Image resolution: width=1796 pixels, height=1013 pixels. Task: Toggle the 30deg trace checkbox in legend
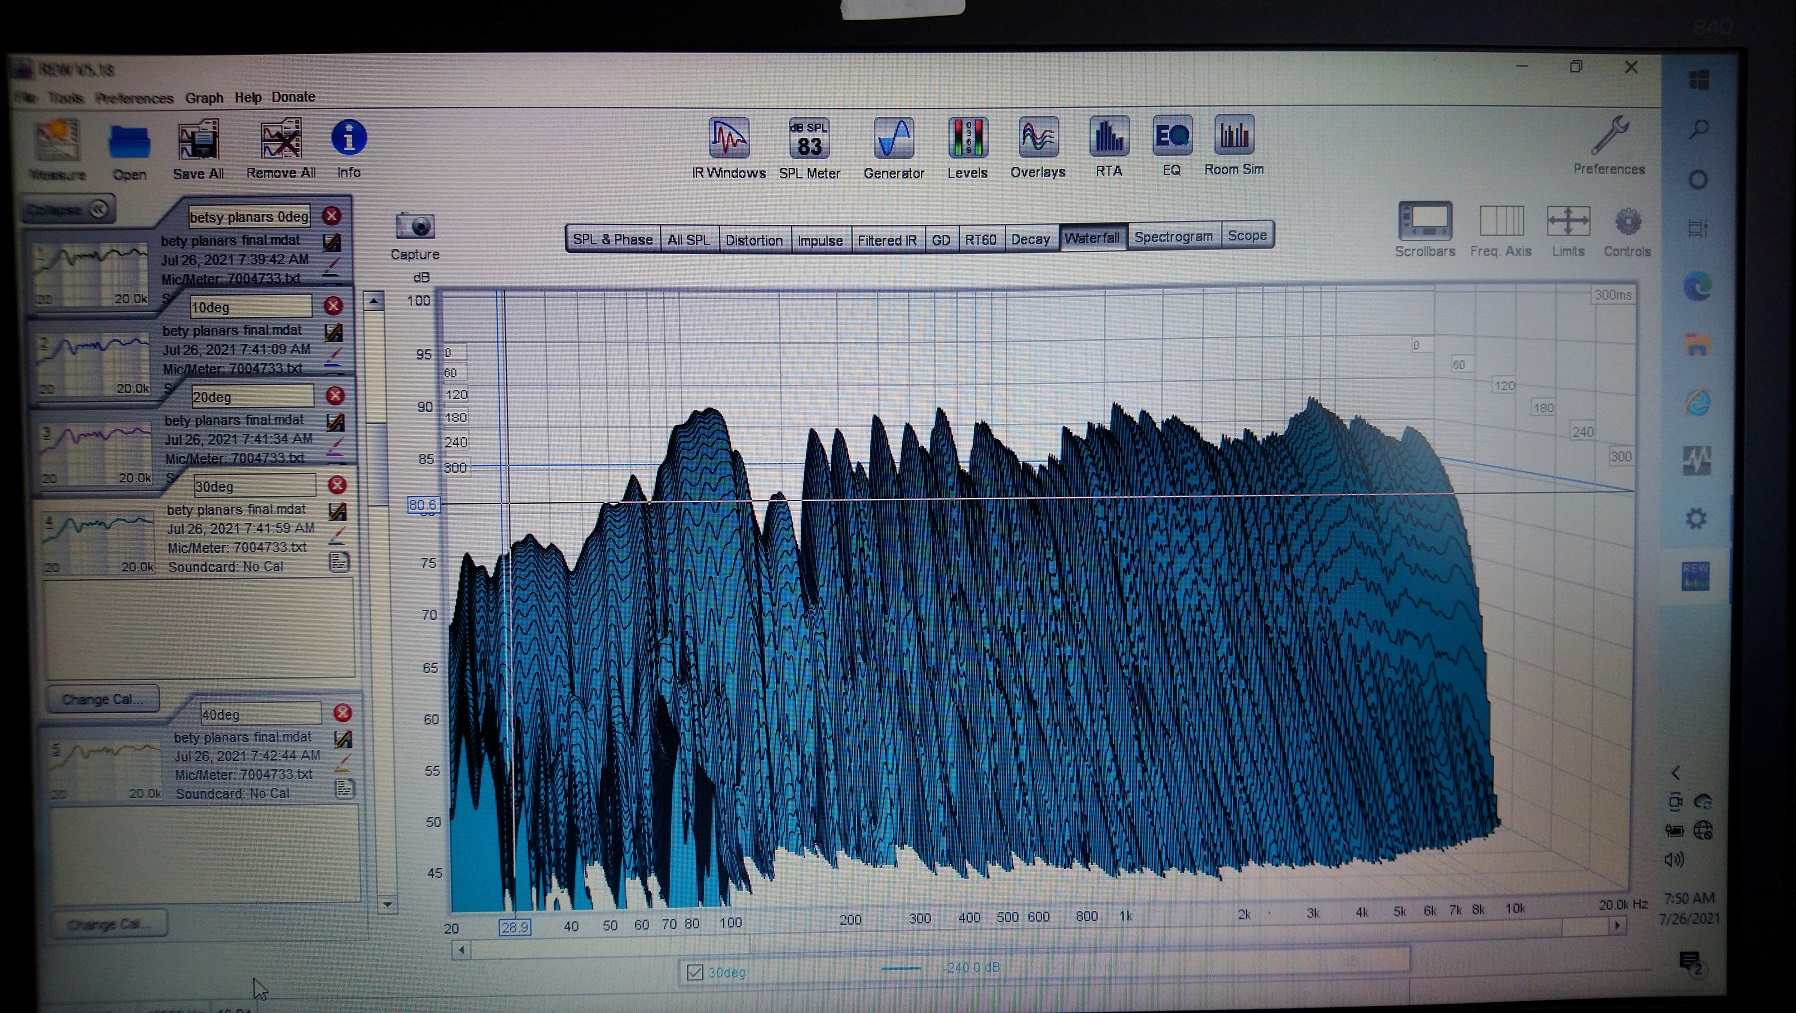pos(695,971)
